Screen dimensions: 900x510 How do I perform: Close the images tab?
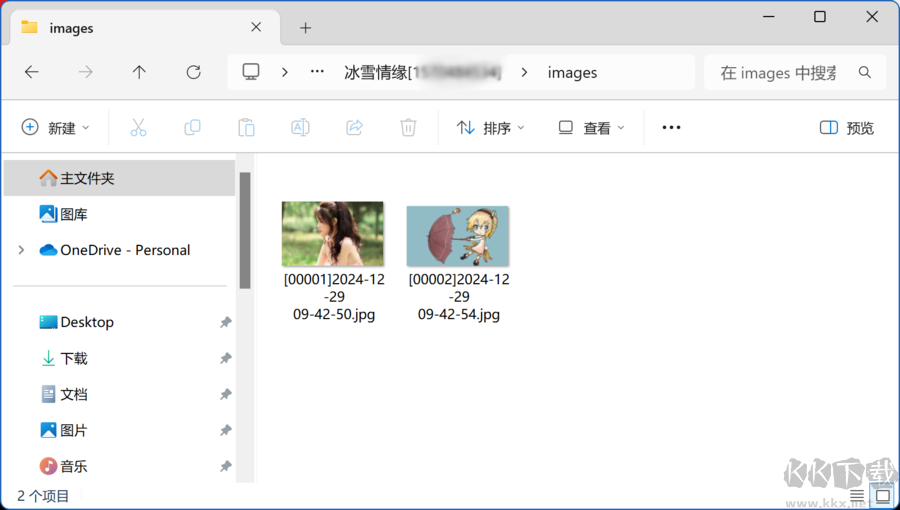tap(256, 27)
